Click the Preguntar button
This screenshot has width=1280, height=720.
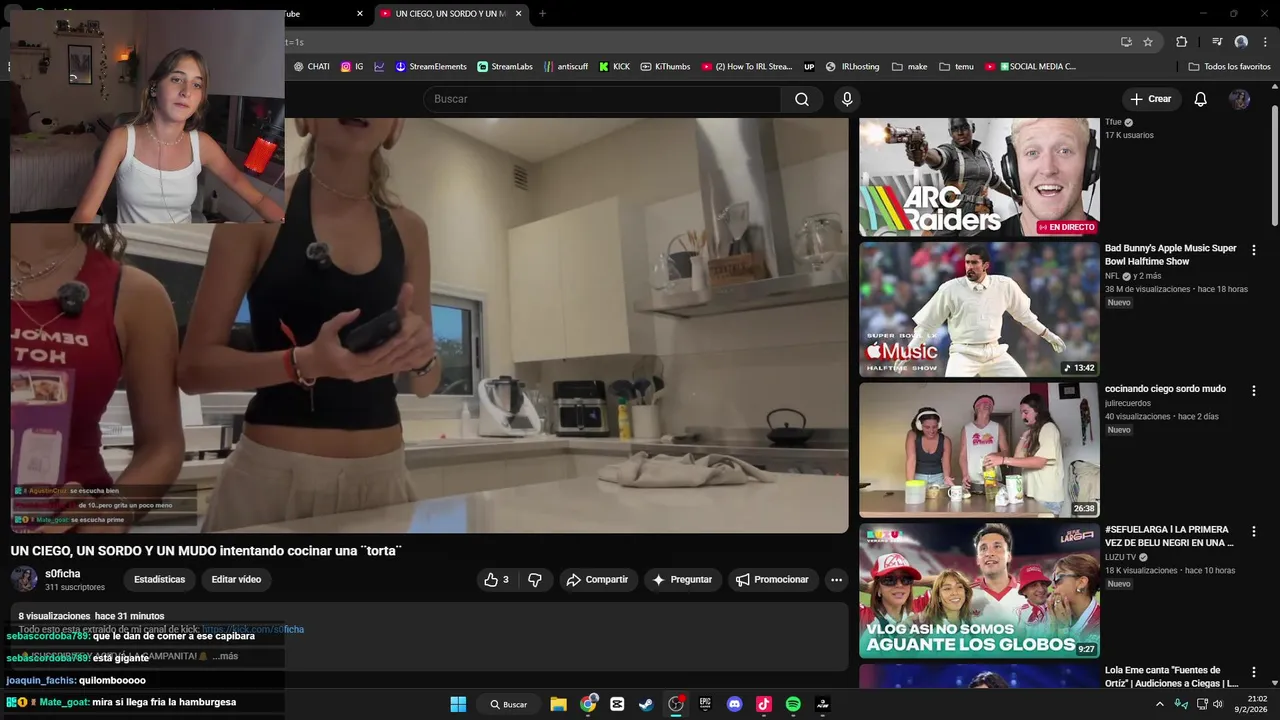point(681,580)
